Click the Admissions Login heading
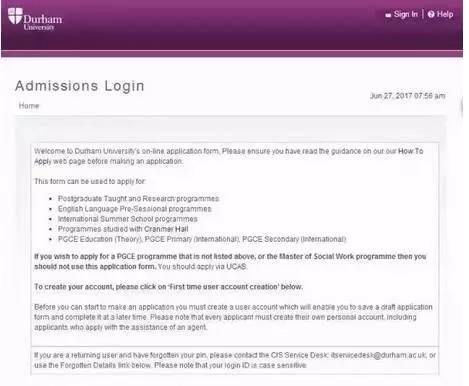This screenshot has width=469, height=386. pos(80,86)
